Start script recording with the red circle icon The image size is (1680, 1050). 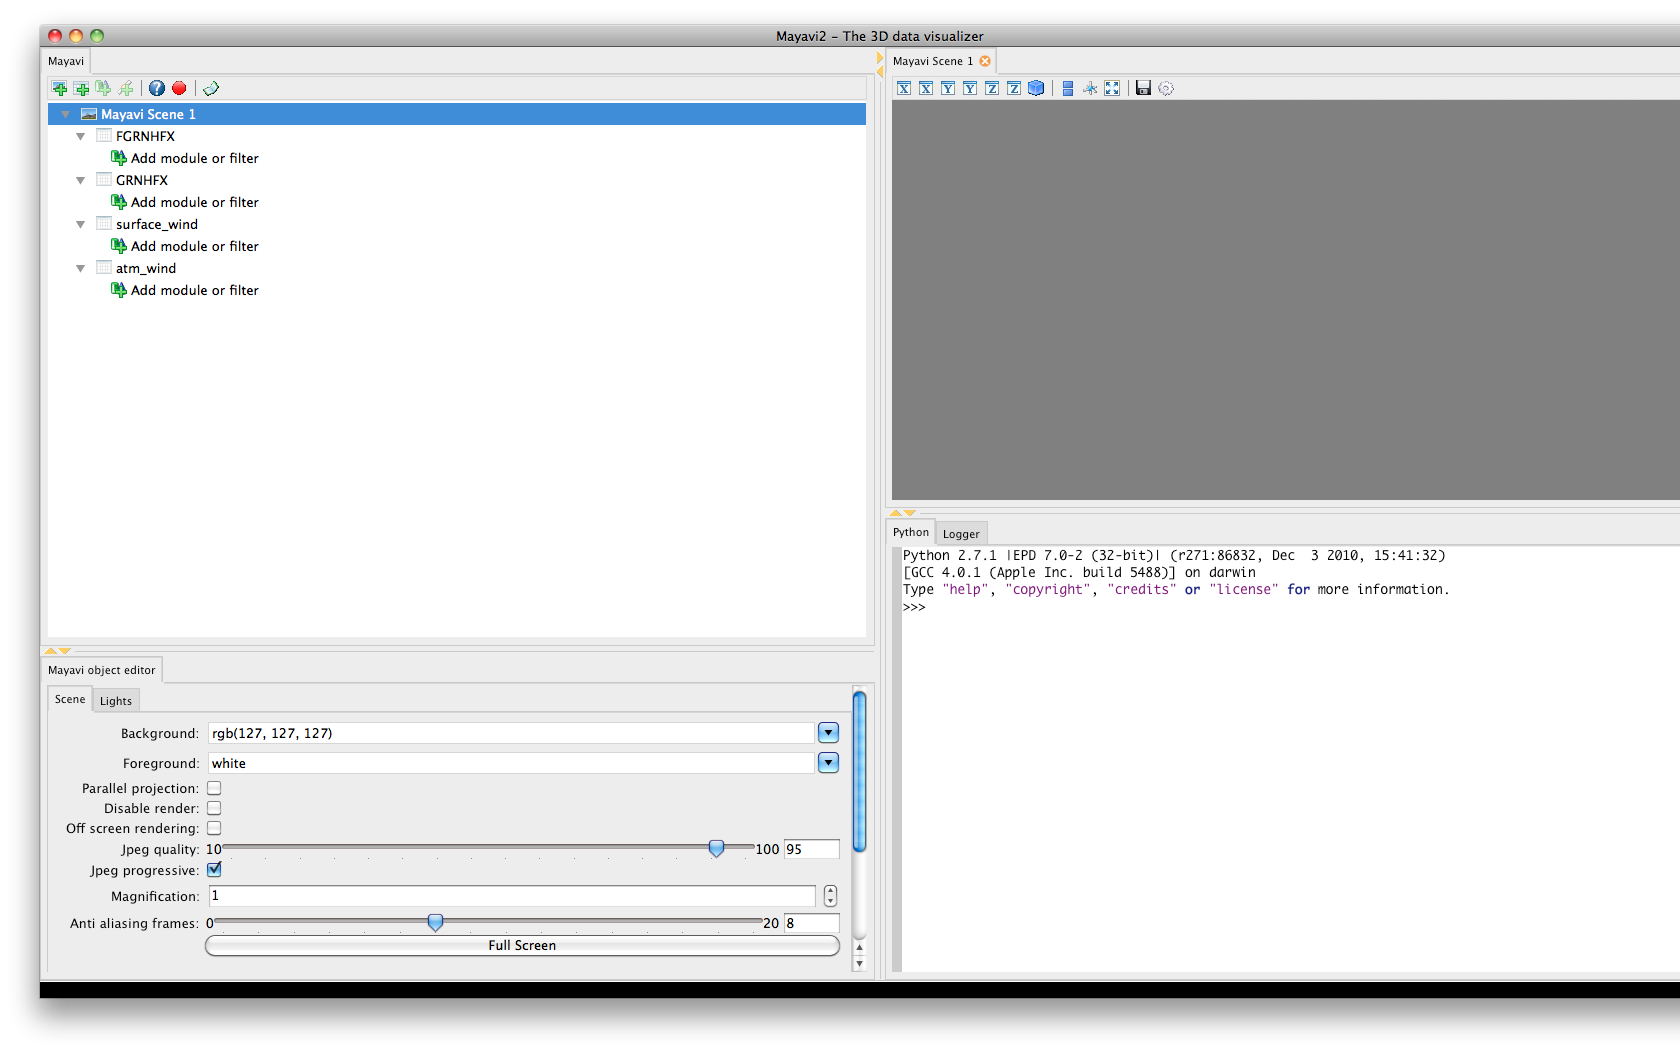(x=179, y=89)
